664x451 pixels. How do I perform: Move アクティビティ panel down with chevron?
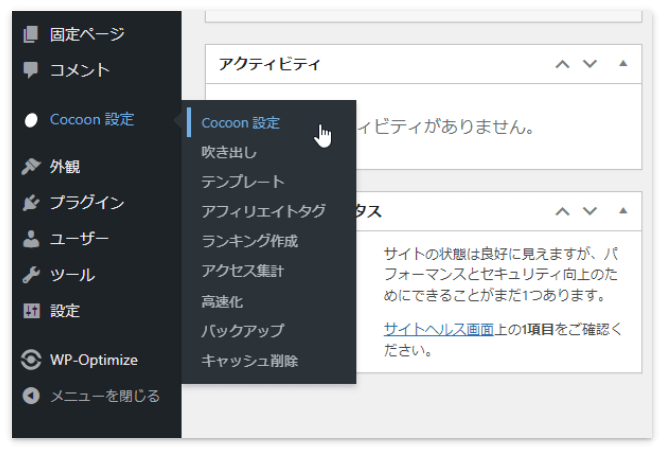click(x=590, y=64)
